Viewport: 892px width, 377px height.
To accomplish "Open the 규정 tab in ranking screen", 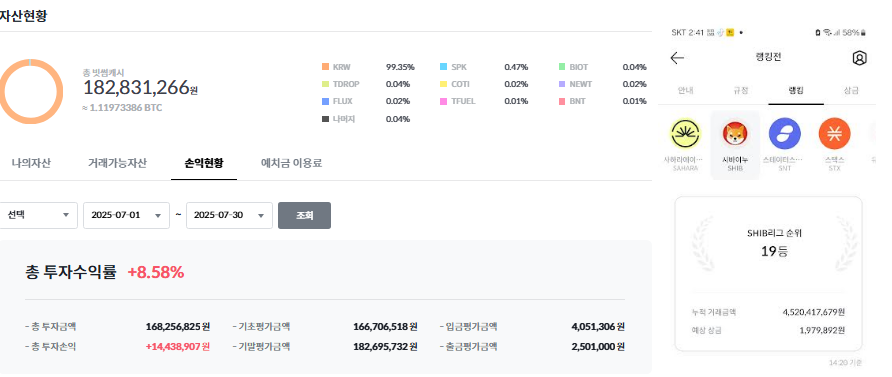I will click(x=741, y=90).
